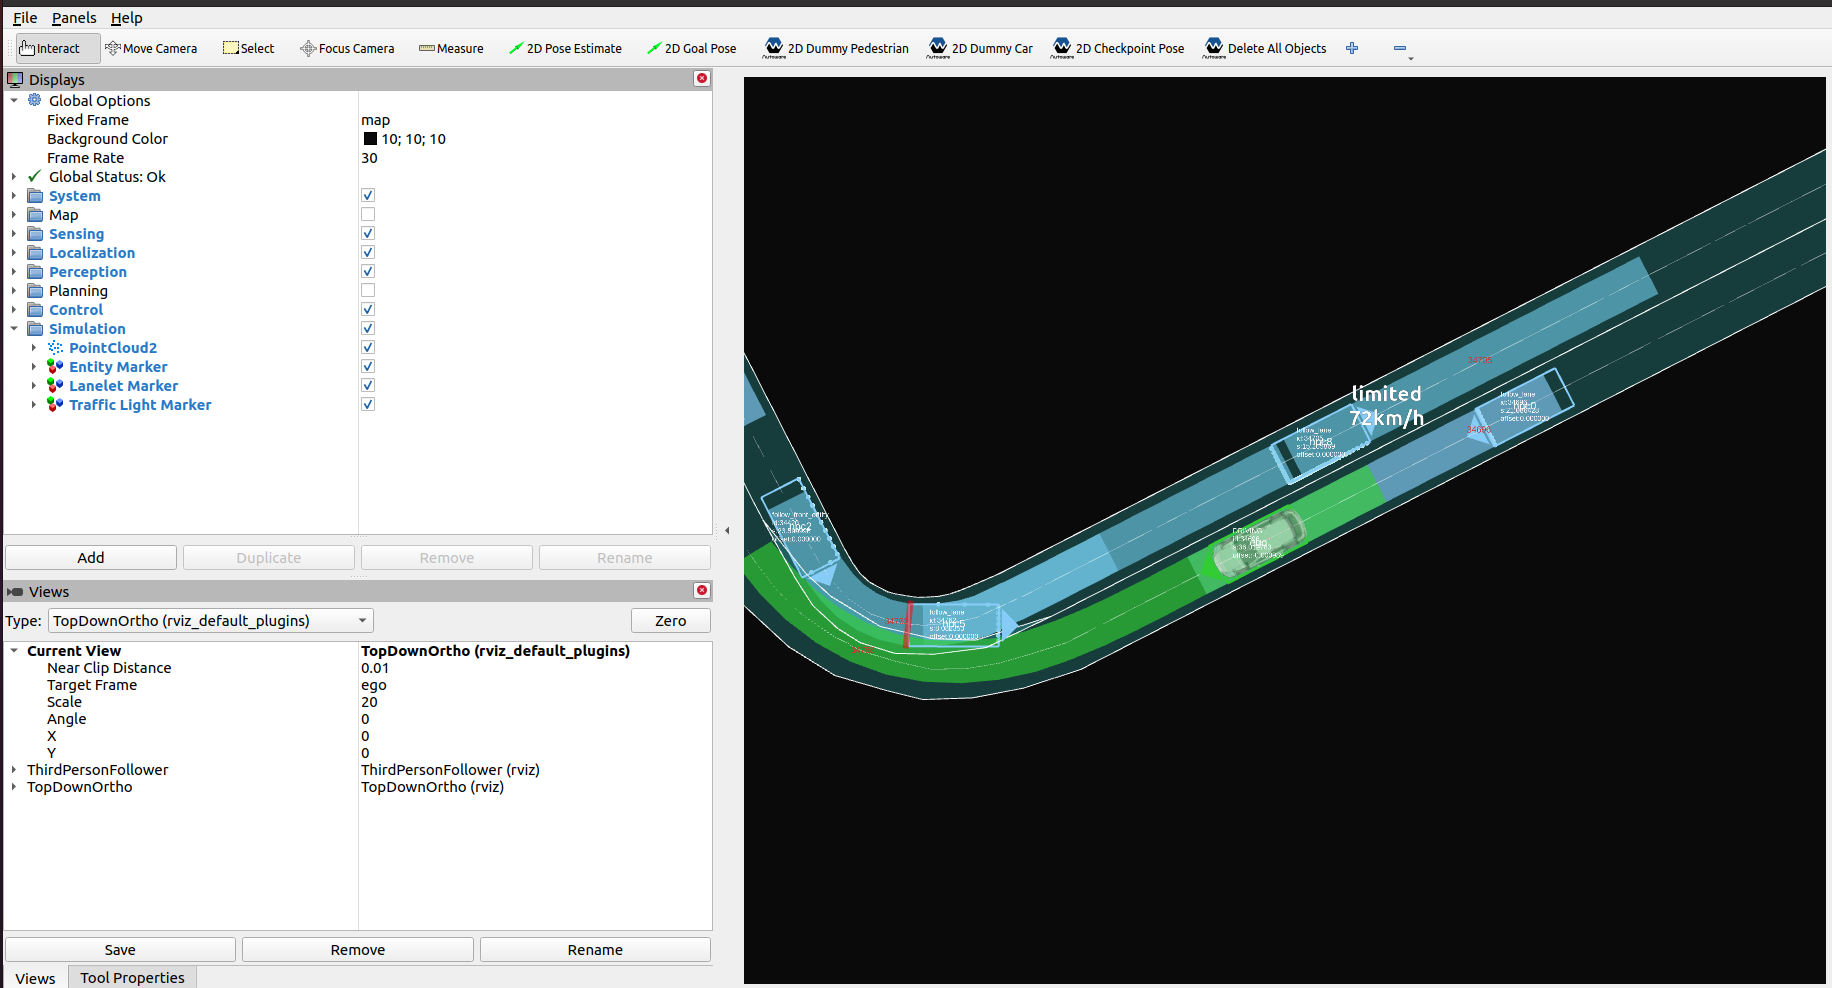Select the Move Camera tool
The height and width of the screenshot is (988, 1832).
click(x=151, y=48)
